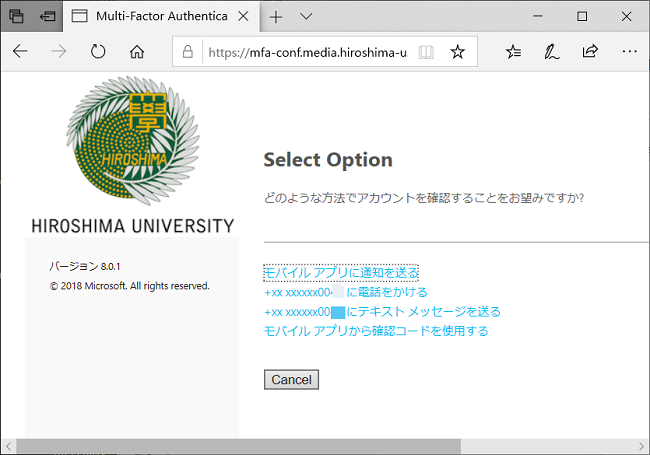Focus the address bar URL
The image size is (650, 455).
(308, 52)
